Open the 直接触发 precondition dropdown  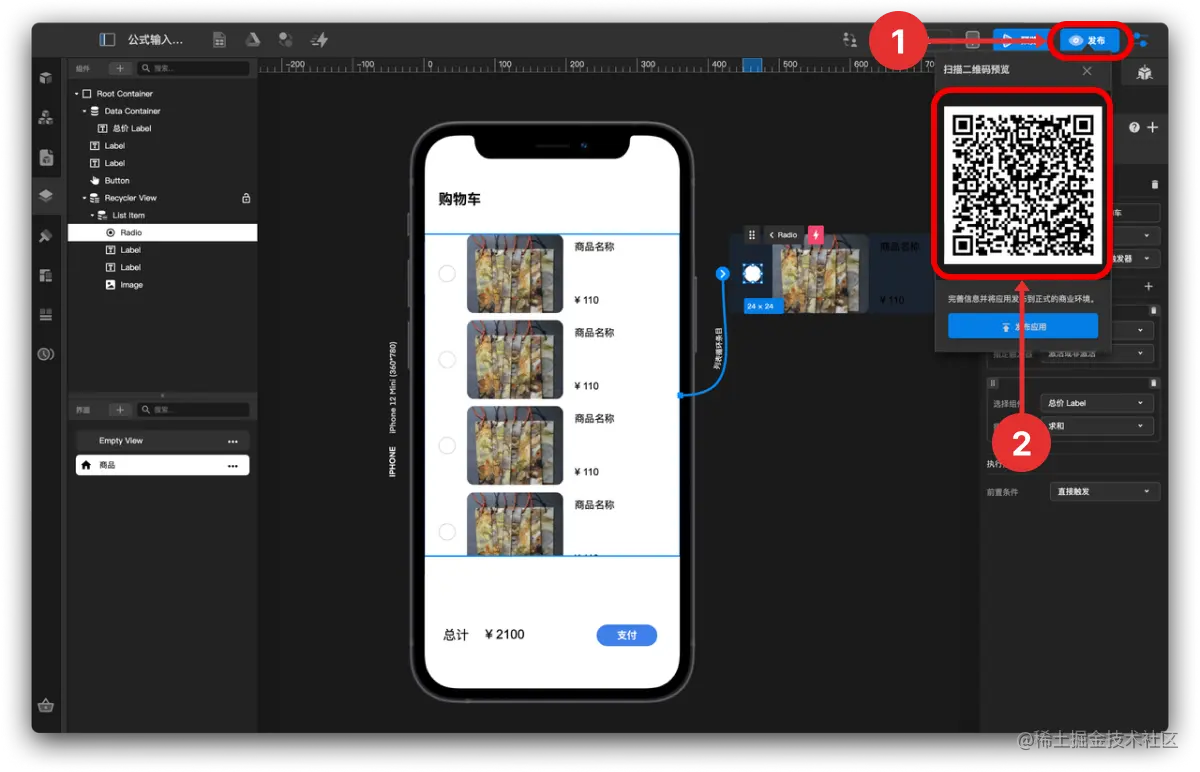(1106, 492)
